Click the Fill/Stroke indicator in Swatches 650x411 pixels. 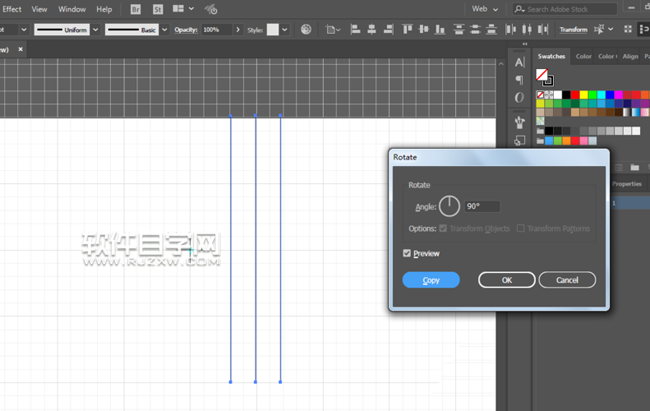click(x=543, y=76)
